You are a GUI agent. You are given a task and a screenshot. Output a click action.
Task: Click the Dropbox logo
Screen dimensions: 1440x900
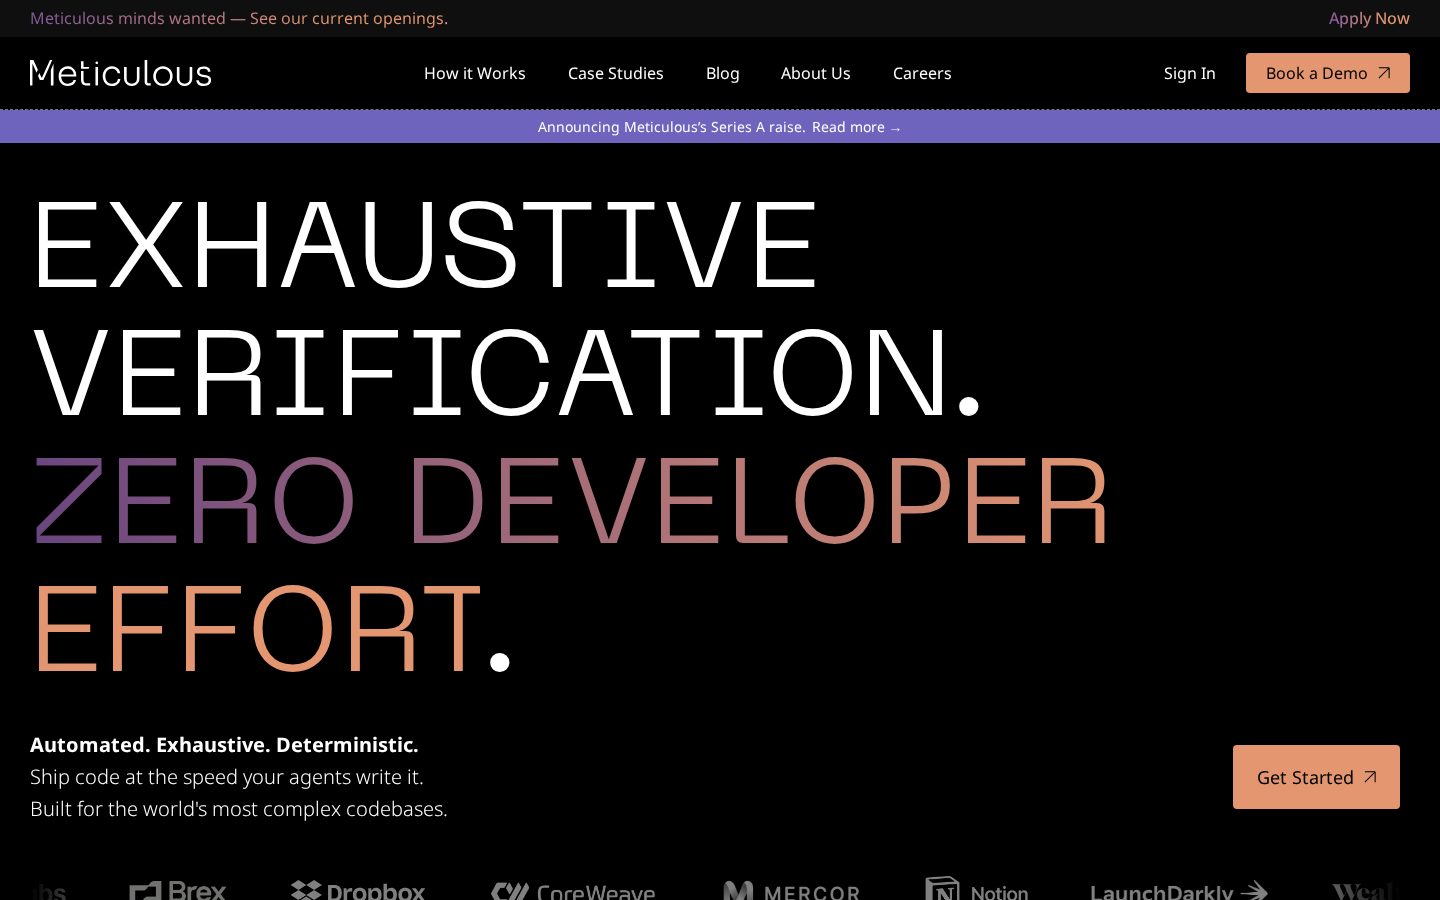358,890
